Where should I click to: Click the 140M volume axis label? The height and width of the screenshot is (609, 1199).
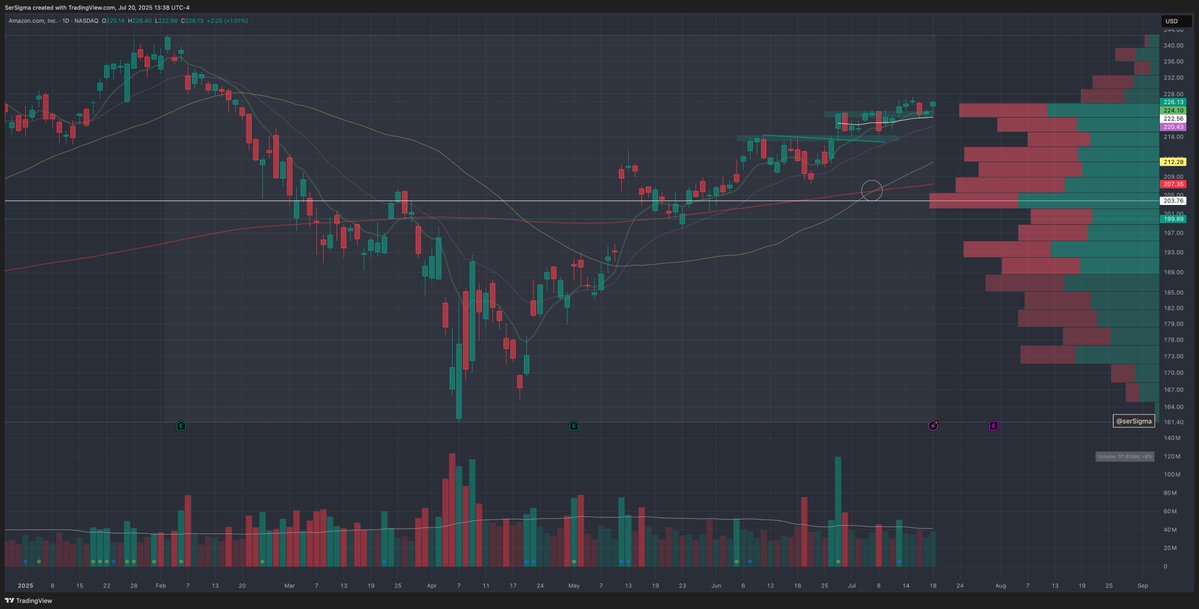[x=1172, y=438]
